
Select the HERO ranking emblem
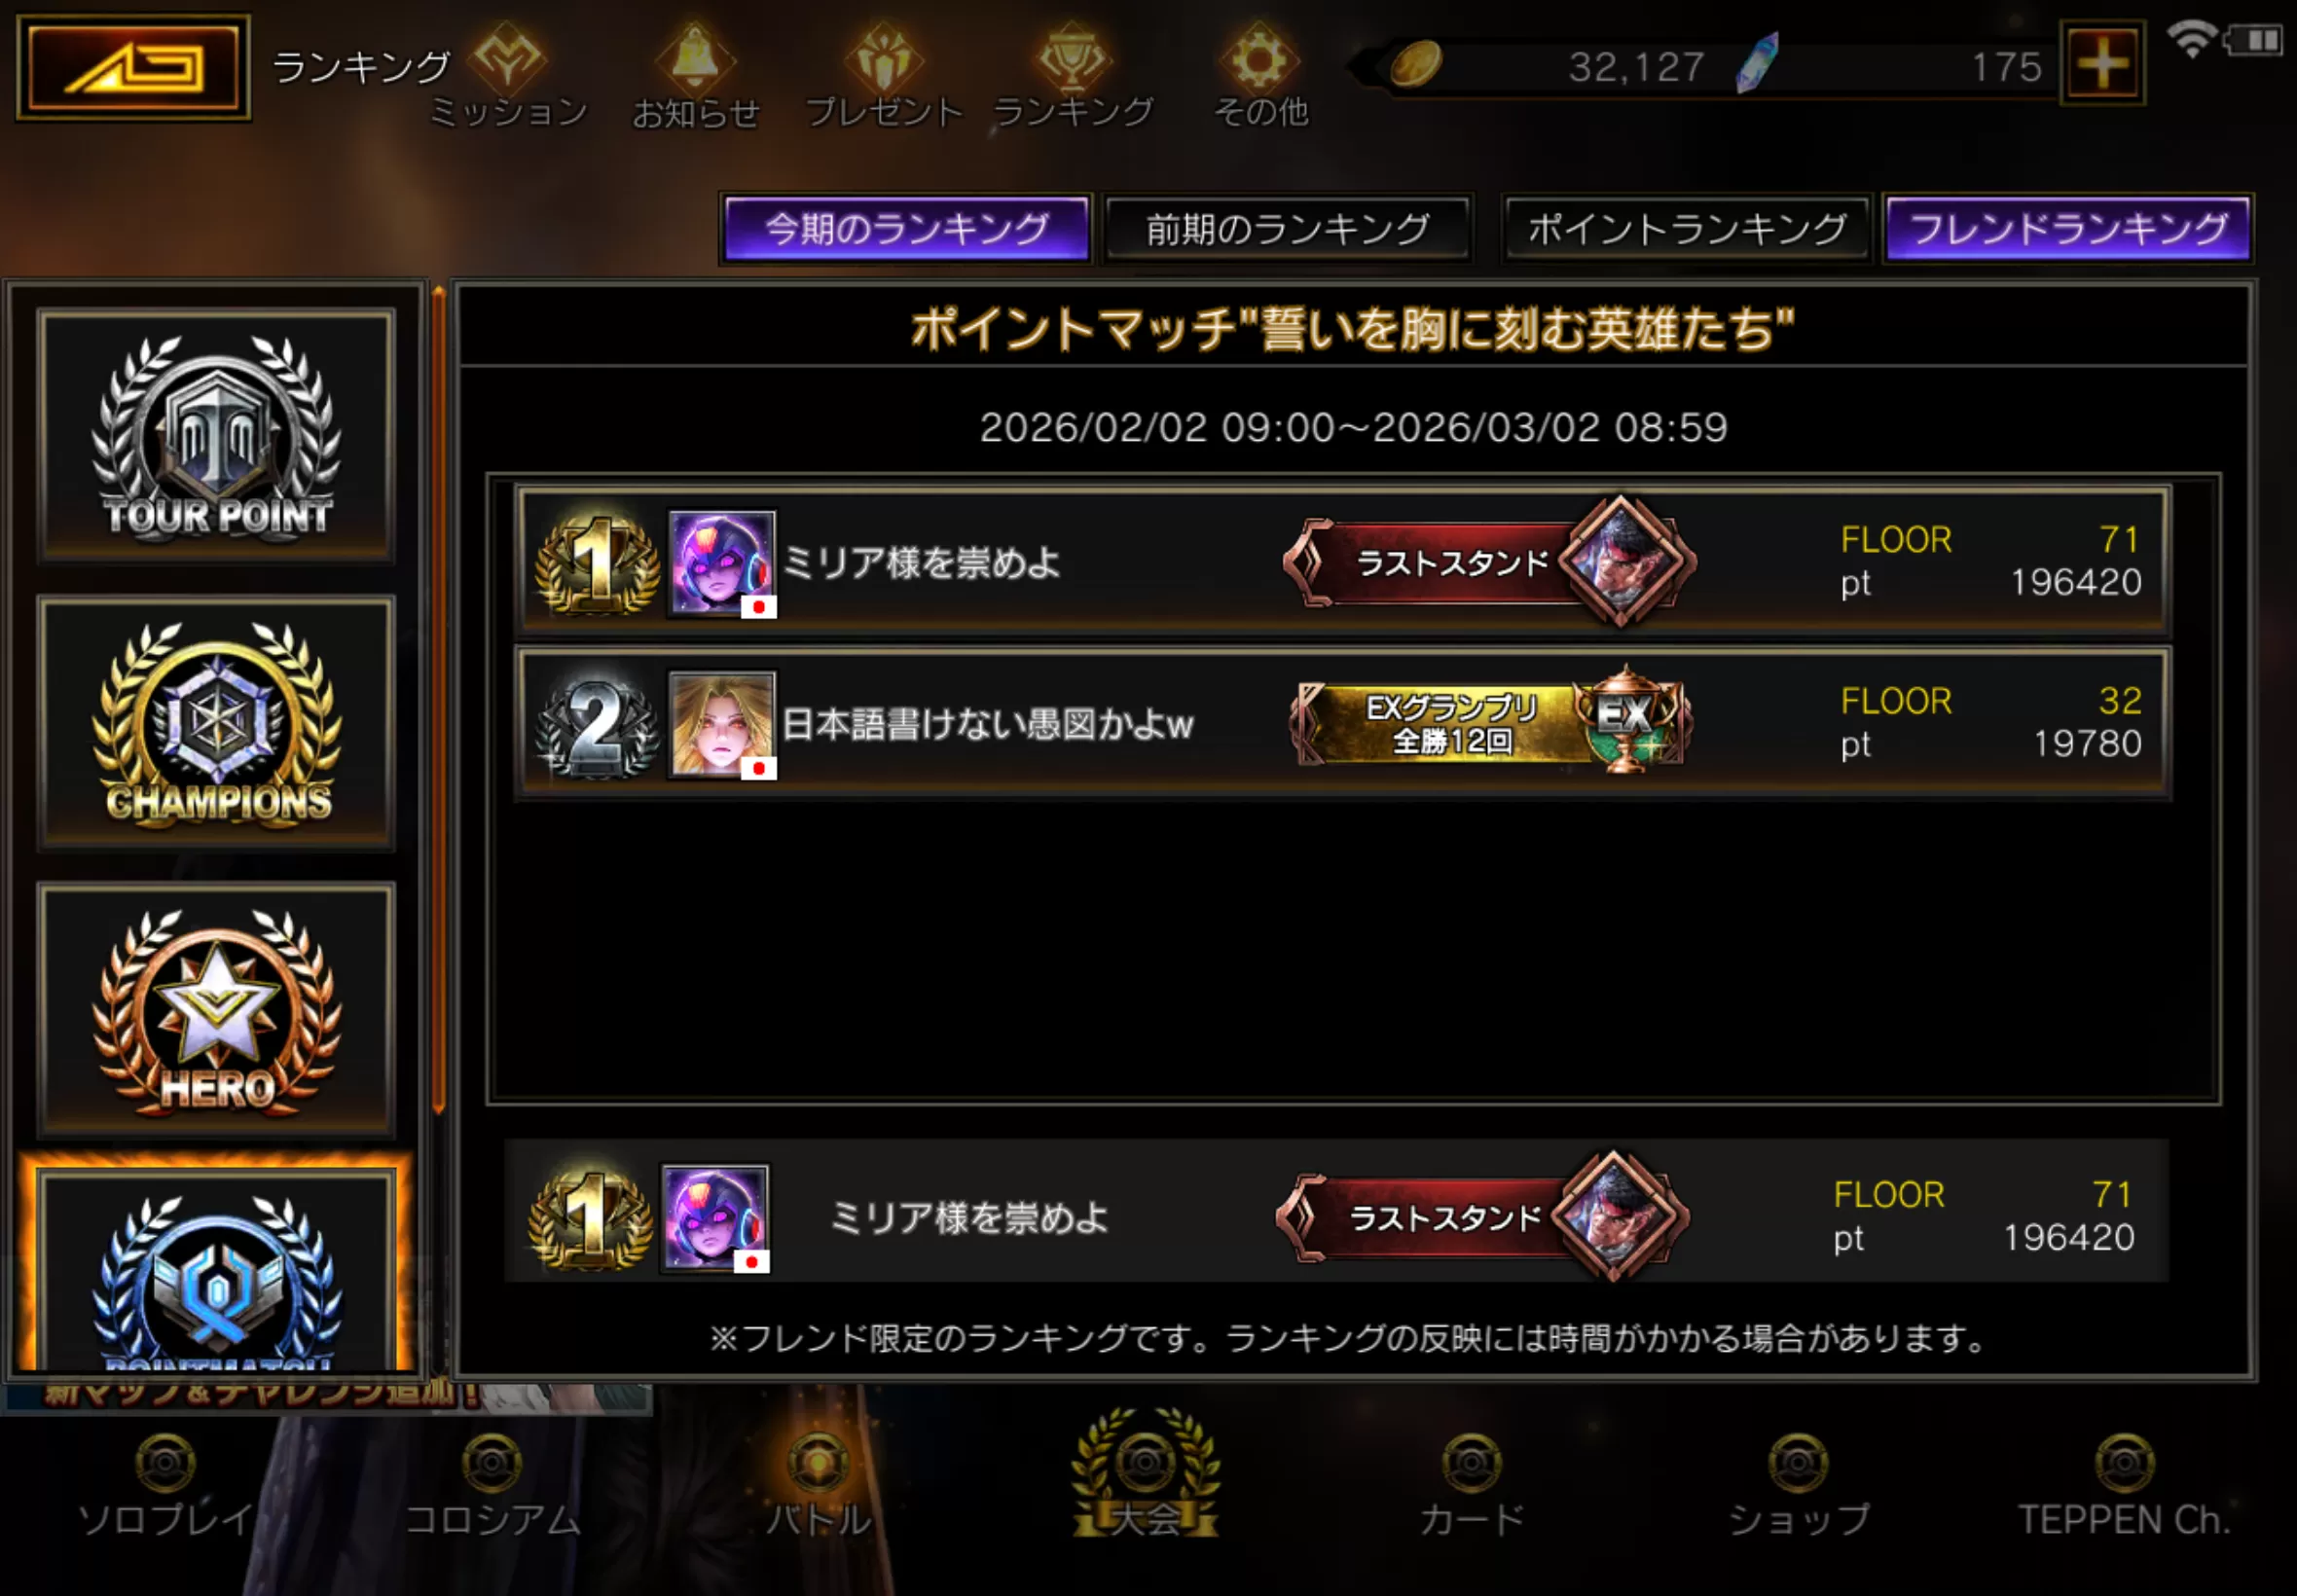216,1010
